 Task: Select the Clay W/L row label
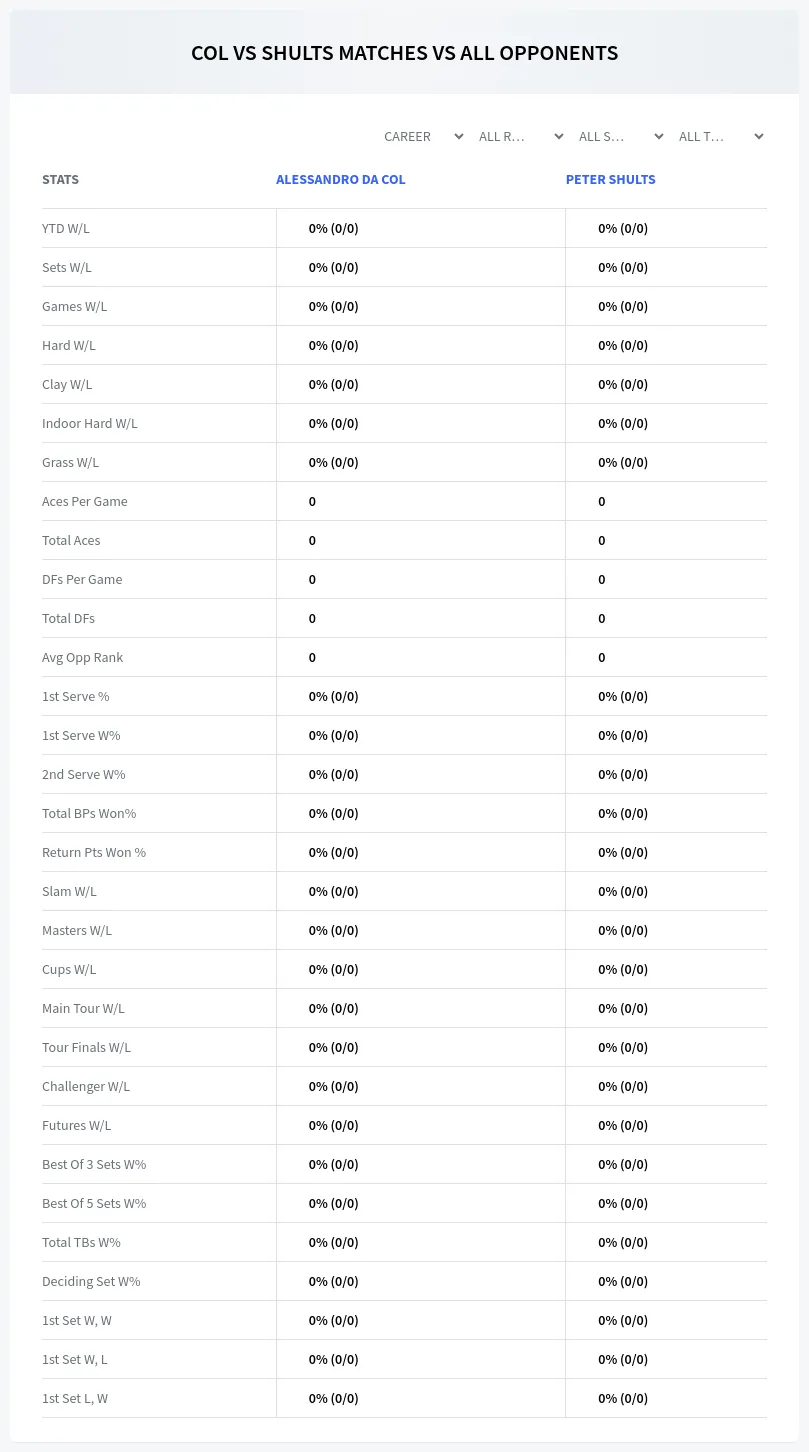point(67,384)
